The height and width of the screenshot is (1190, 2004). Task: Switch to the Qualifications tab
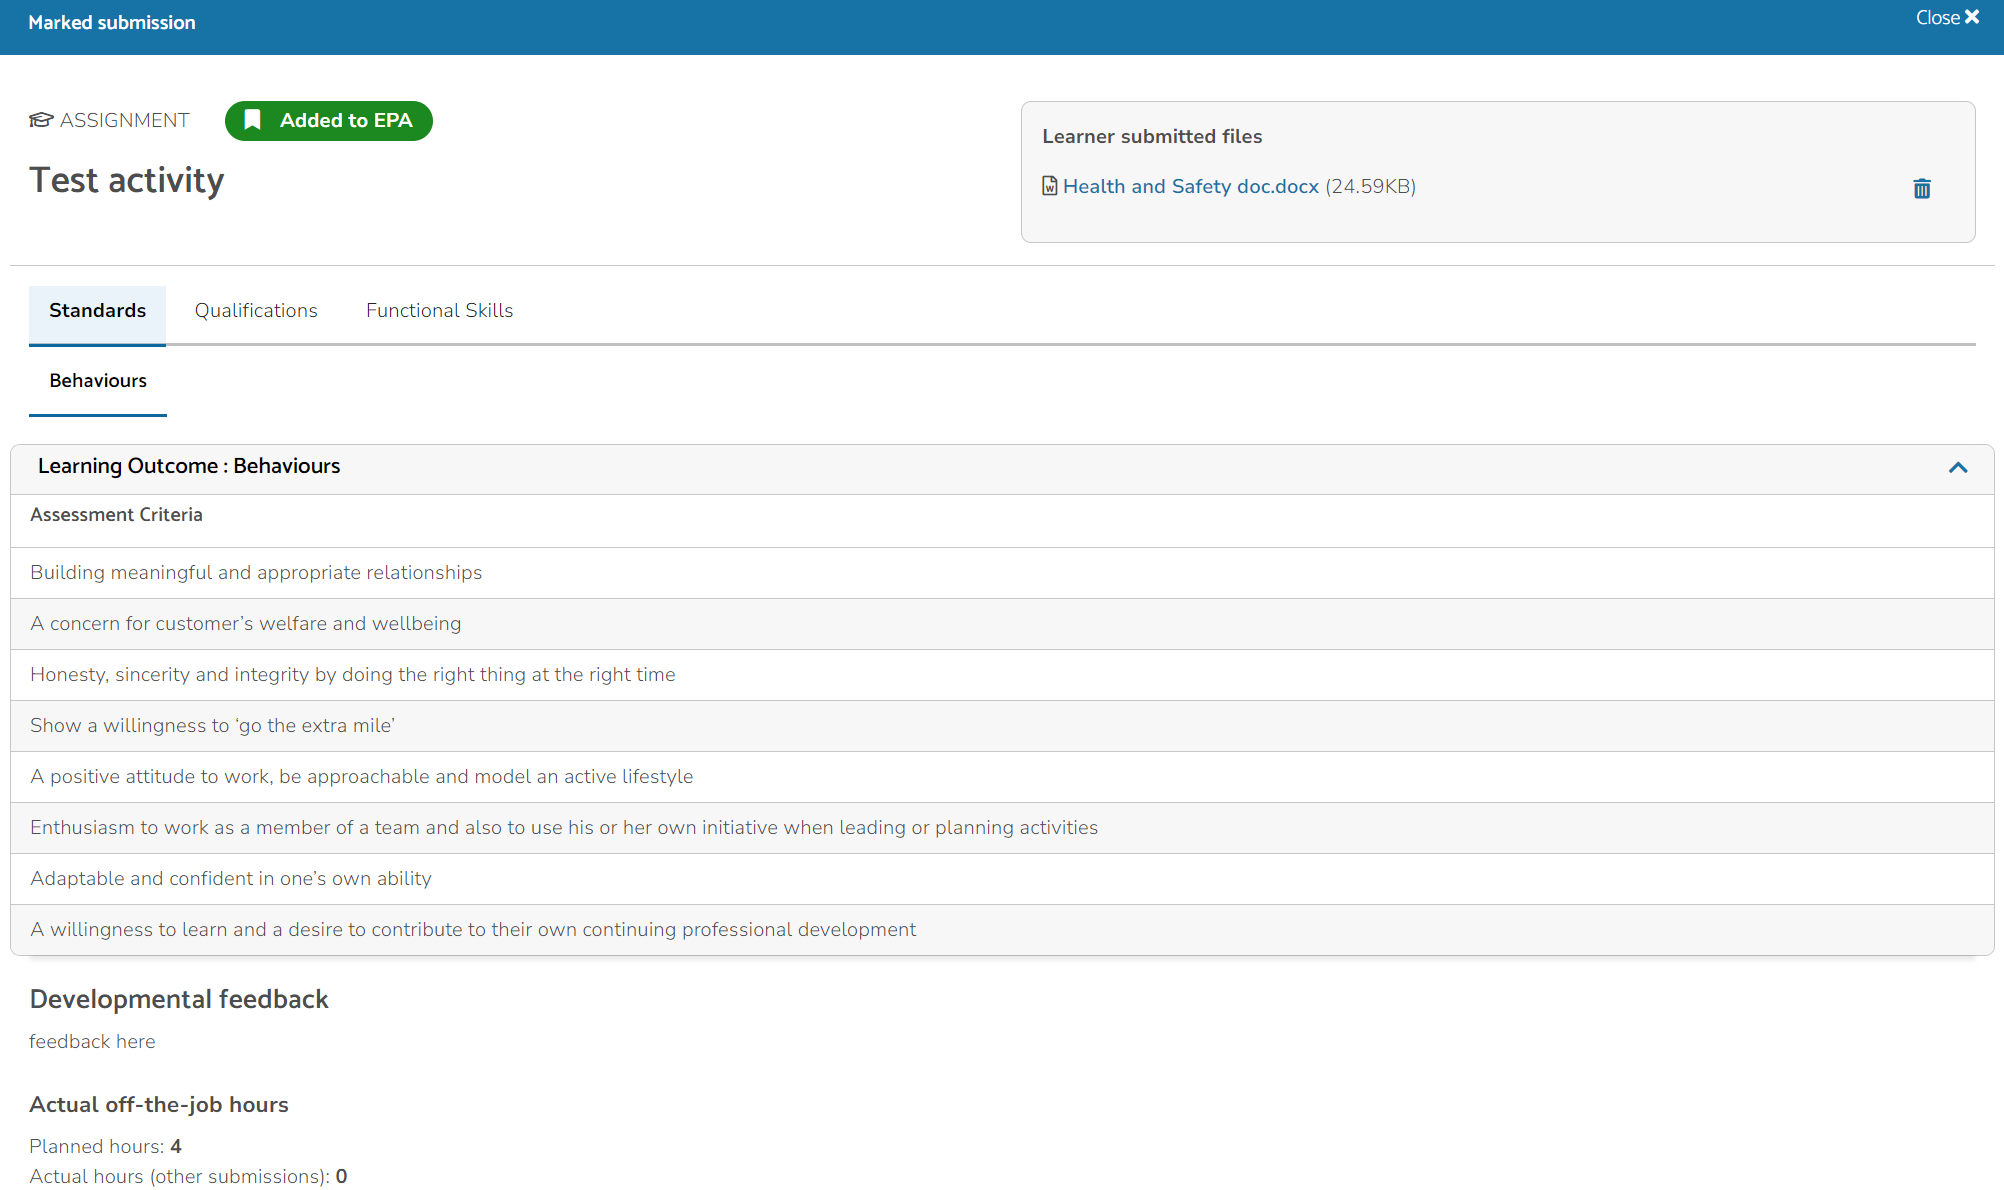(x=255, y=311)
